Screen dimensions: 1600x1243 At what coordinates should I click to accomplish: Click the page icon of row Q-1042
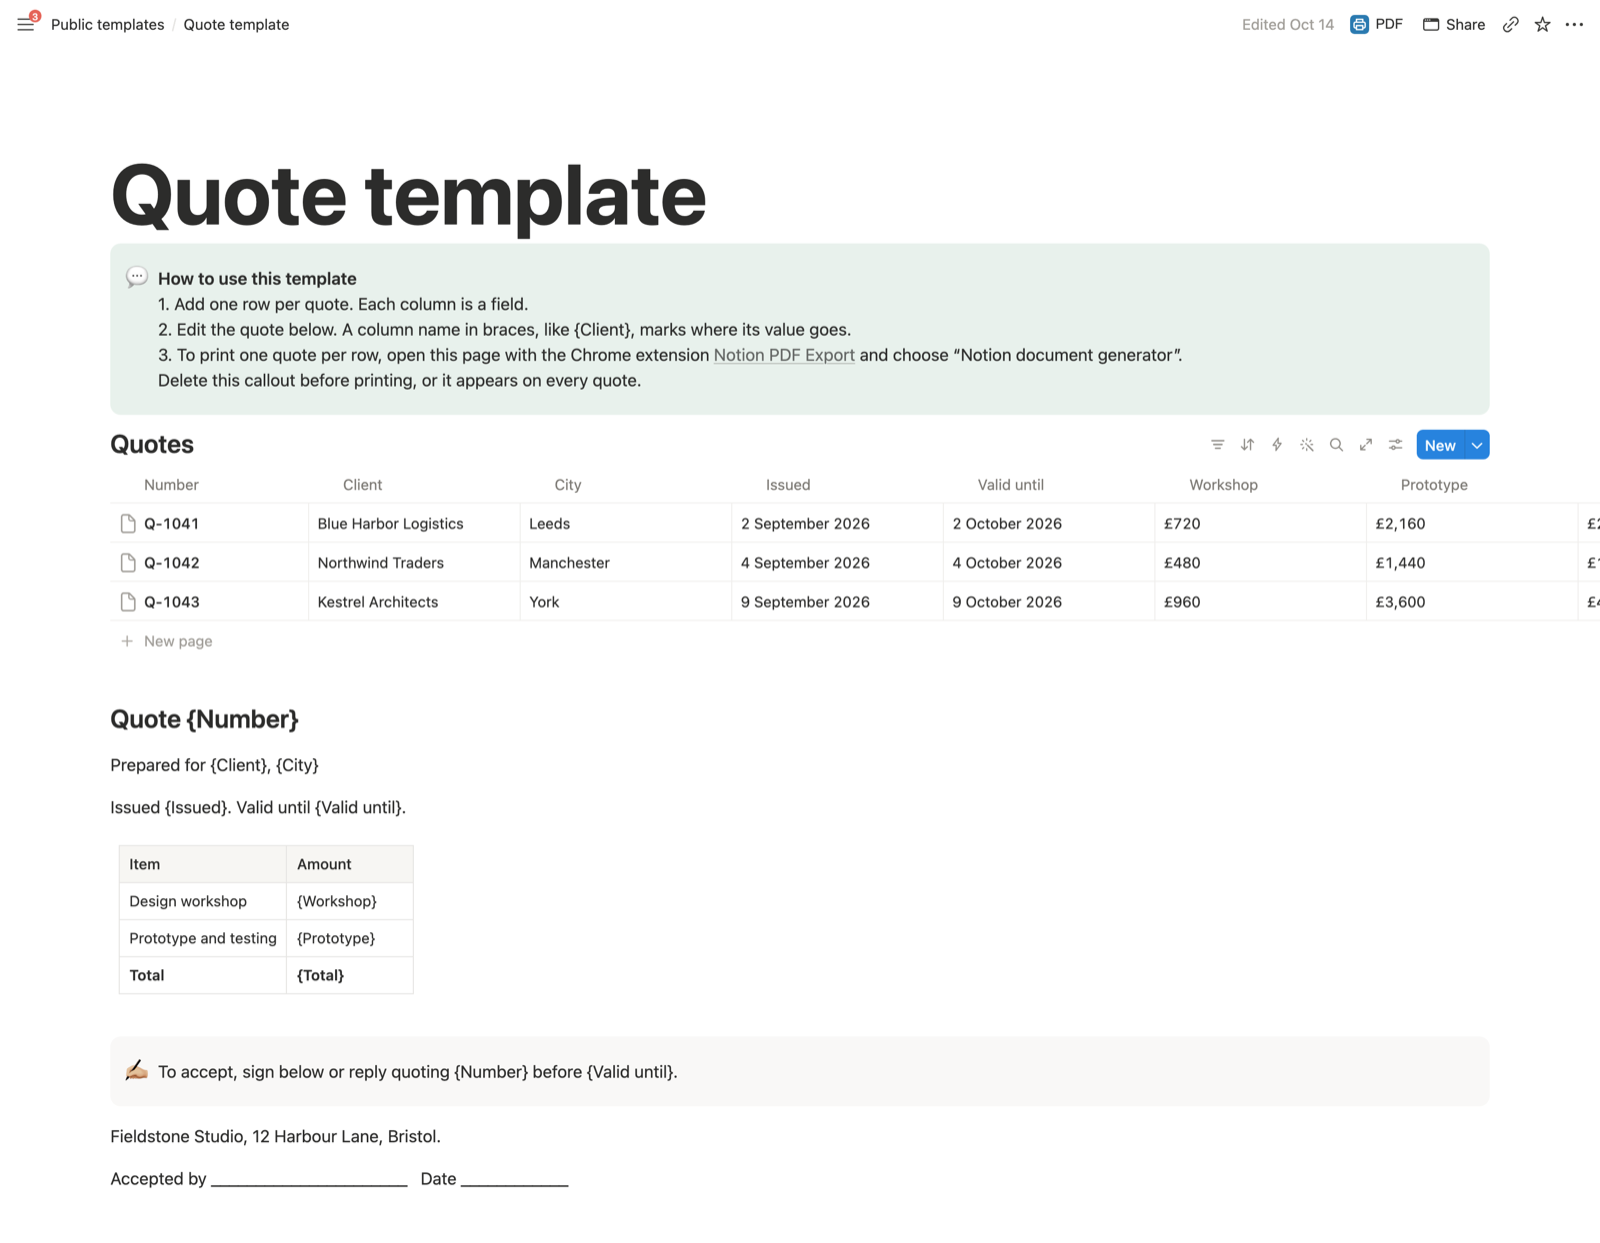pyautogui.click(x=128, y=562)
